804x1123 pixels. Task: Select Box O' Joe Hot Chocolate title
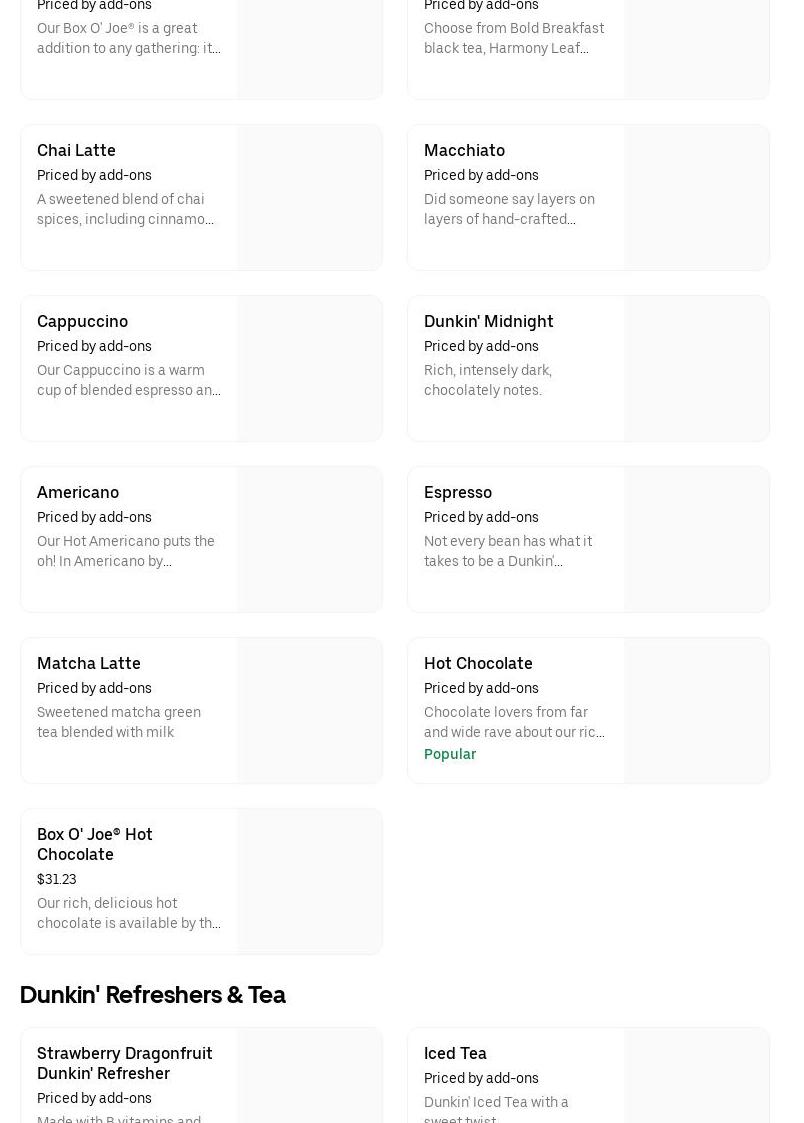click(95, 844)
